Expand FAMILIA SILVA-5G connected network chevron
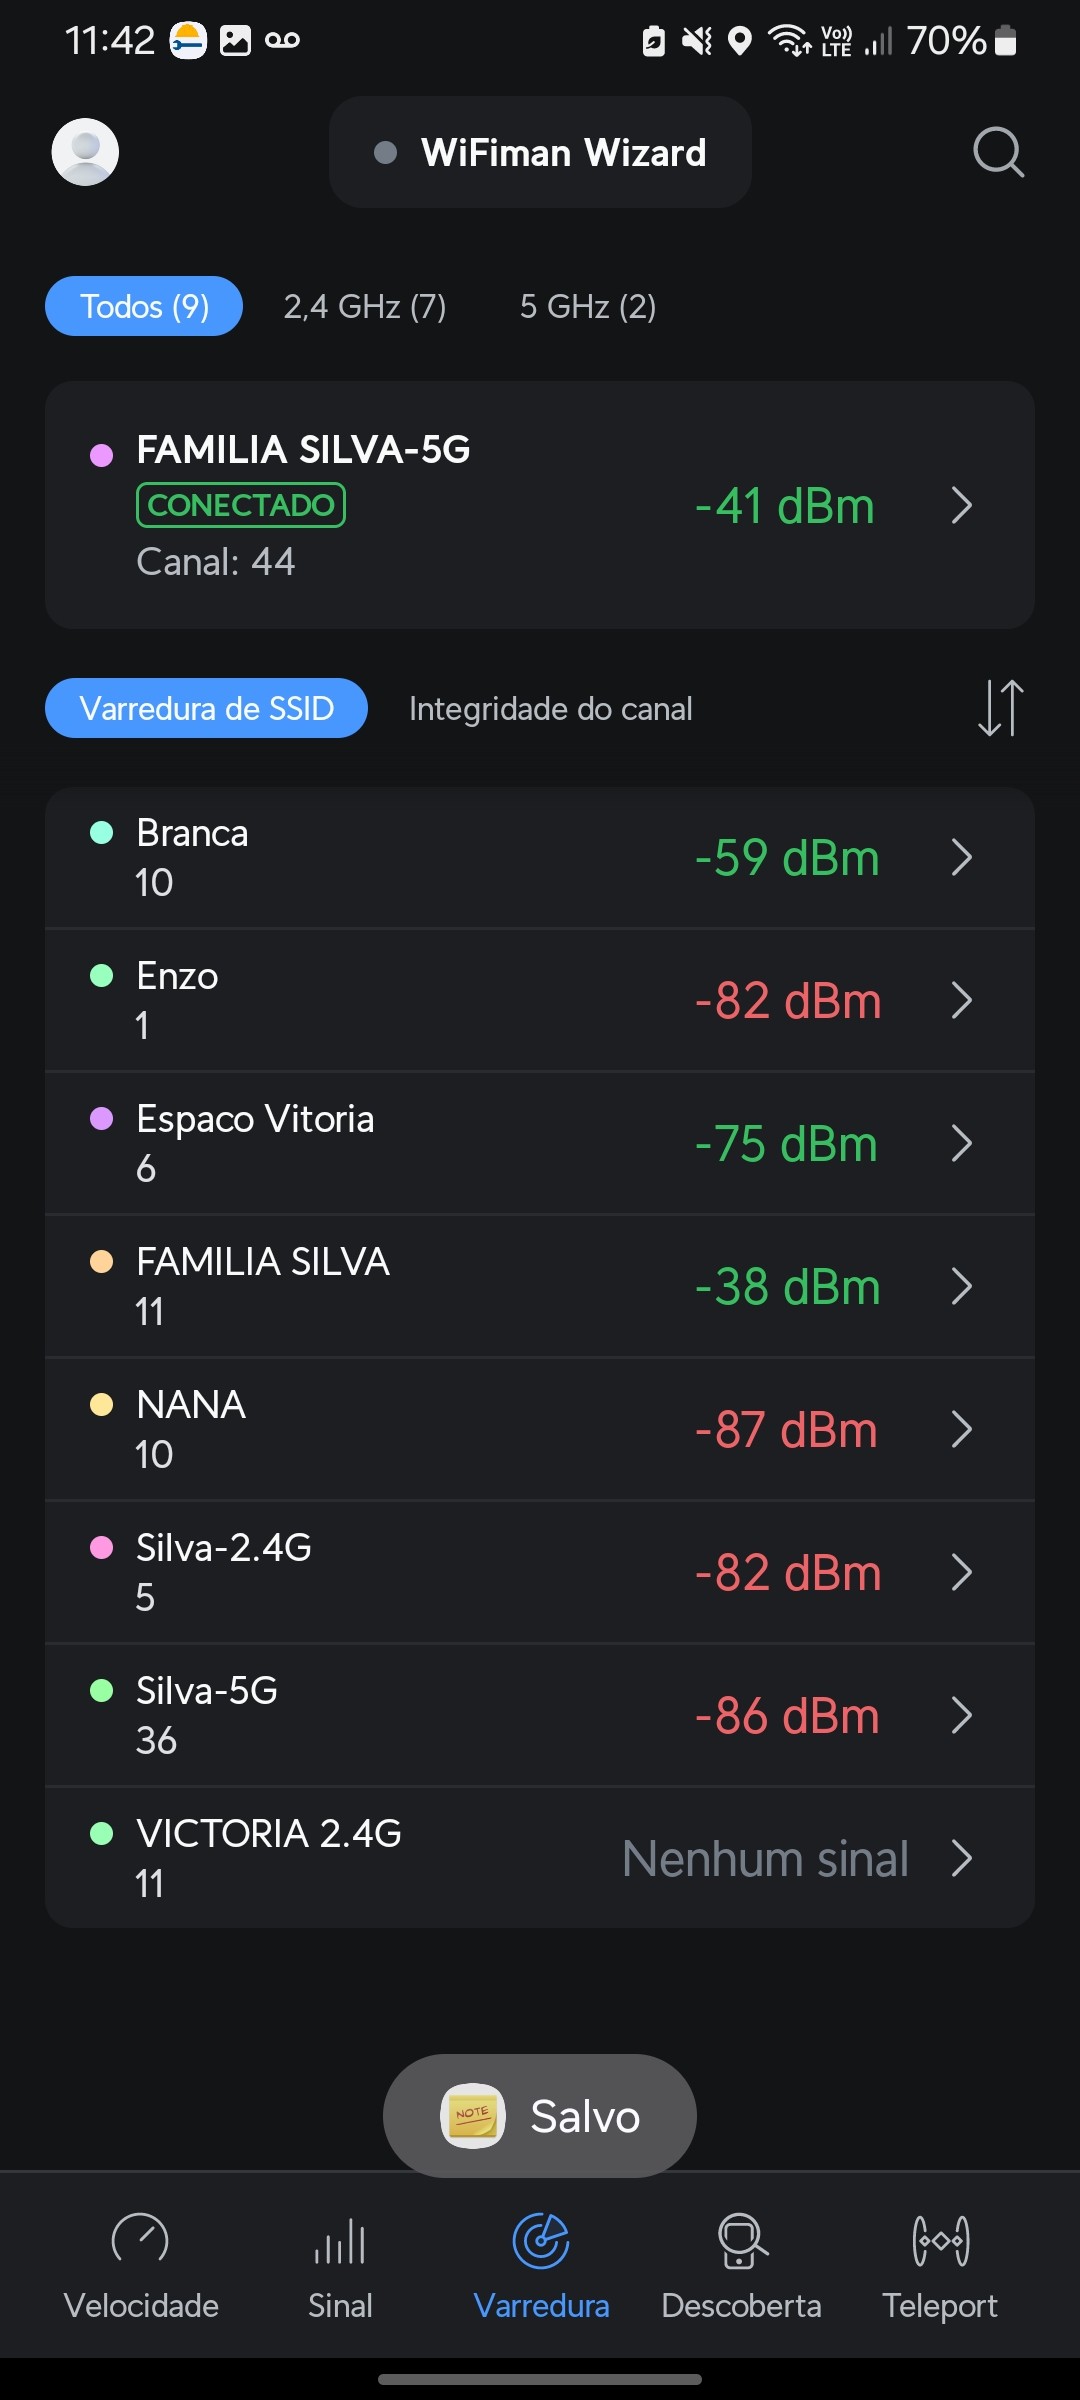Viewport: 1080px width, 2400px height. coord(962,505)
